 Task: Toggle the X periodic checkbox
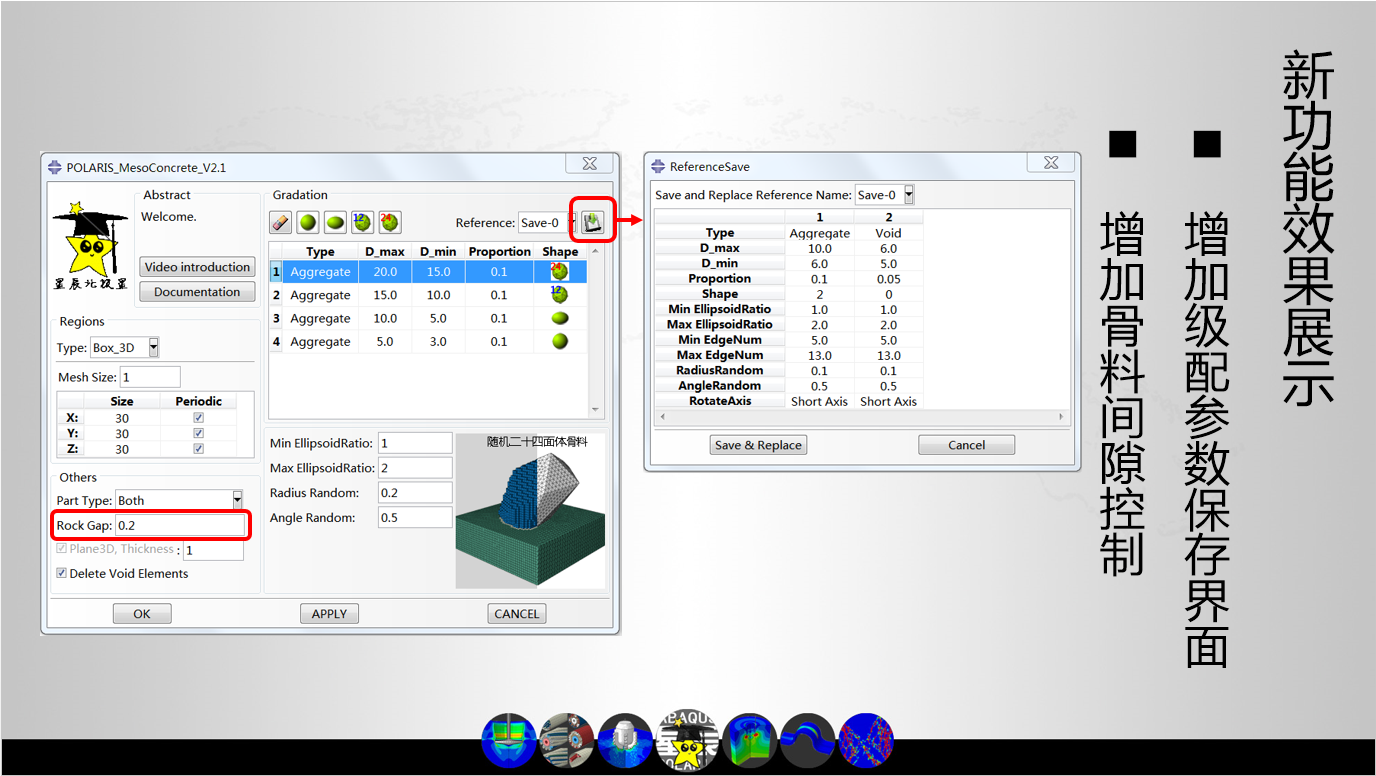(x=198, y=418)
